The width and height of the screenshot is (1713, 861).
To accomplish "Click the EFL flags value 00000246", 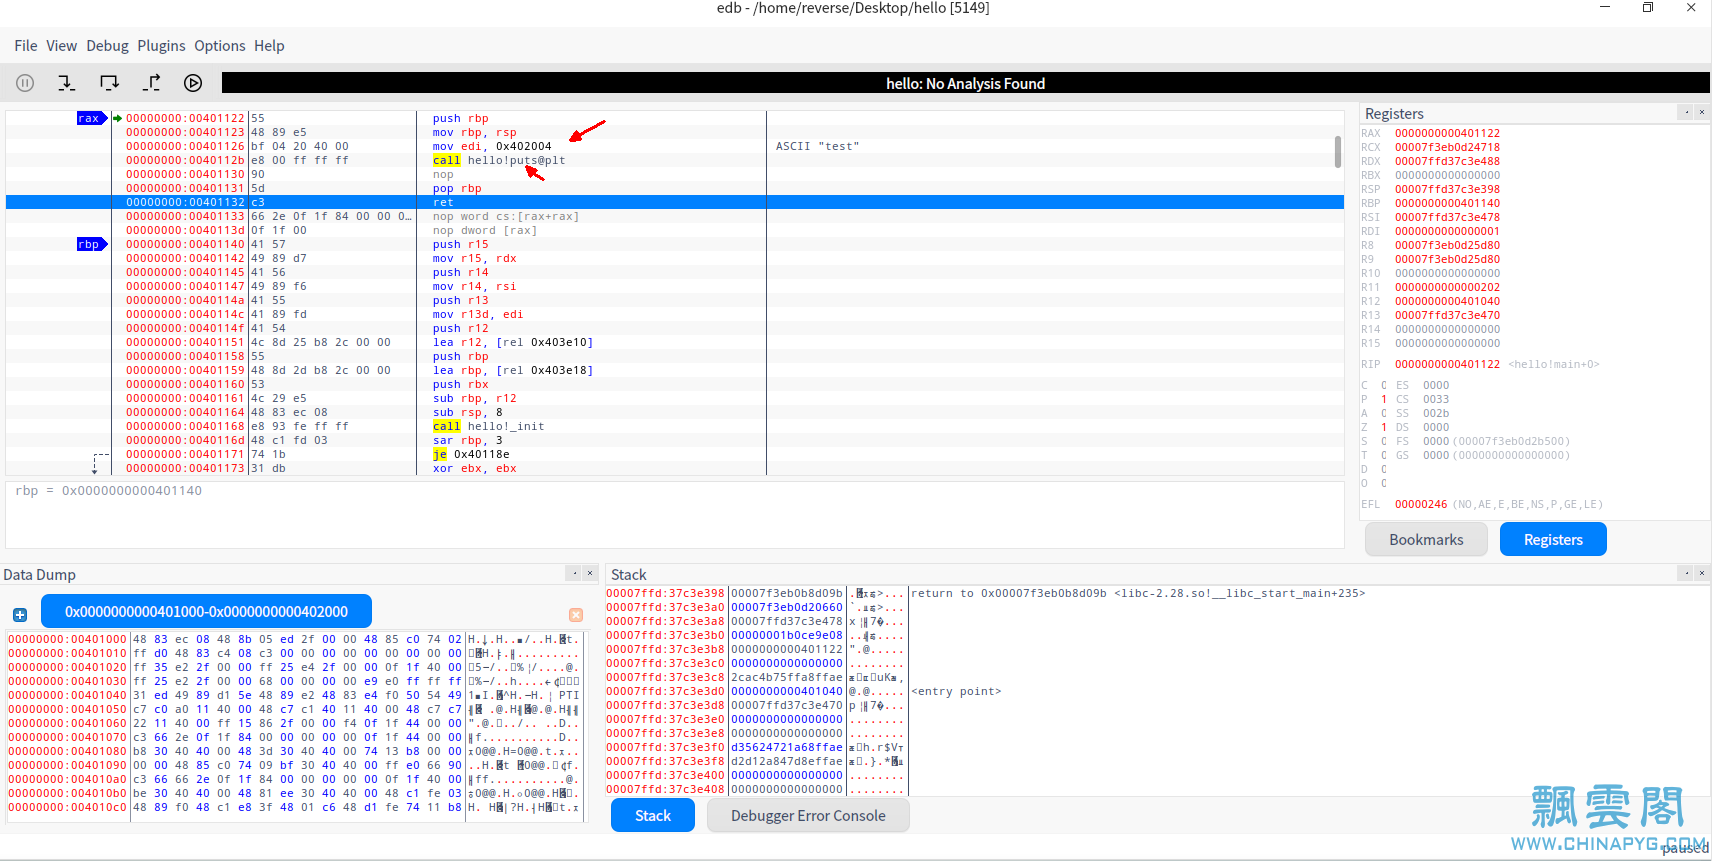I will (1420, 504).
